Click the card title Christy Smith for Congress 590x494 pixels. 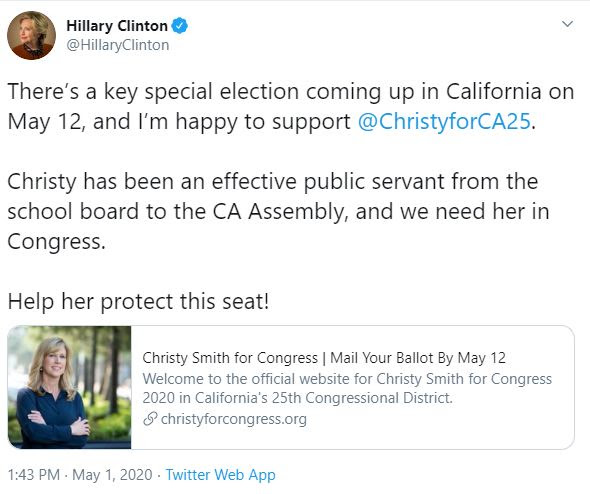point(230,358)
